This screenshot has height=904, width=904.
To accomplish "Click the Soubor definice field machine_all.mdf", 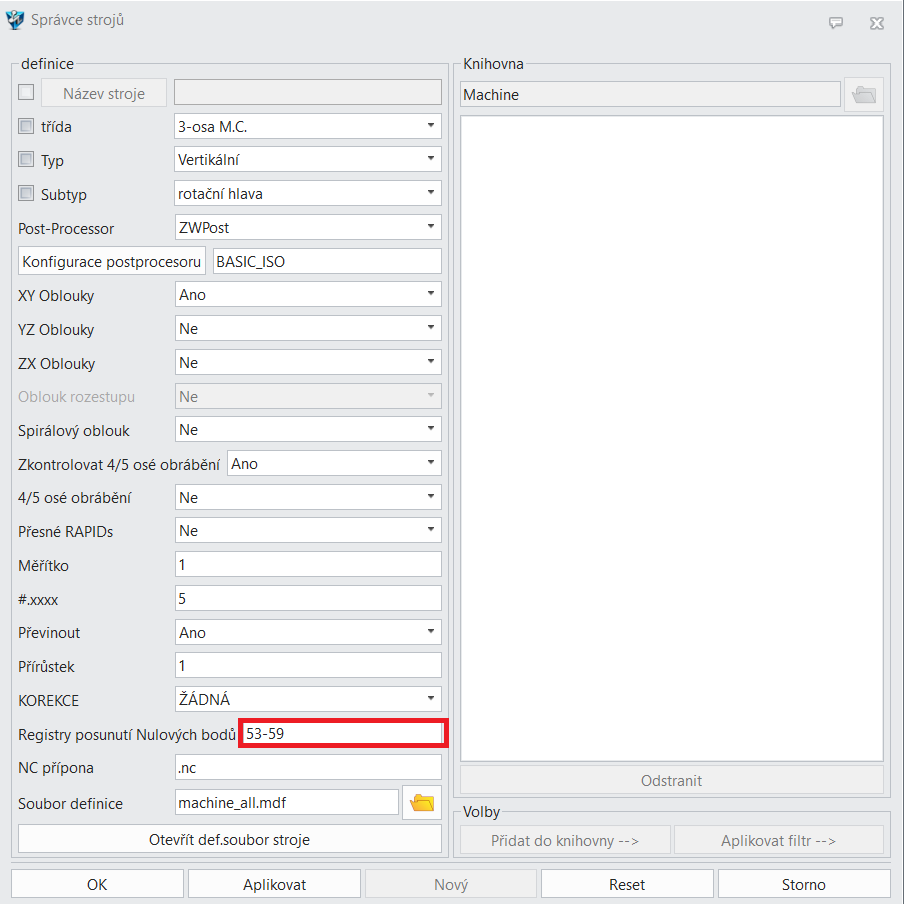I will [x=287, y=803].
